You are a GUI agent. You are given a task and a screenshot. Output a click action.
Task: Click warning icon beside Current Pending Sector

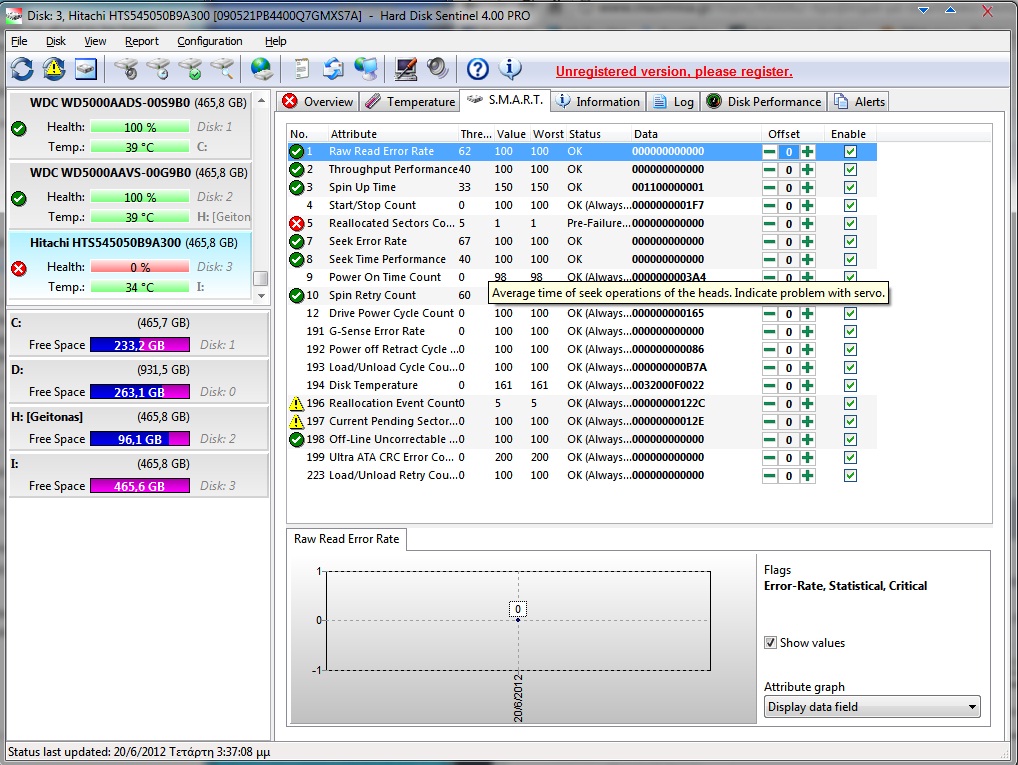tap(297, 421)
